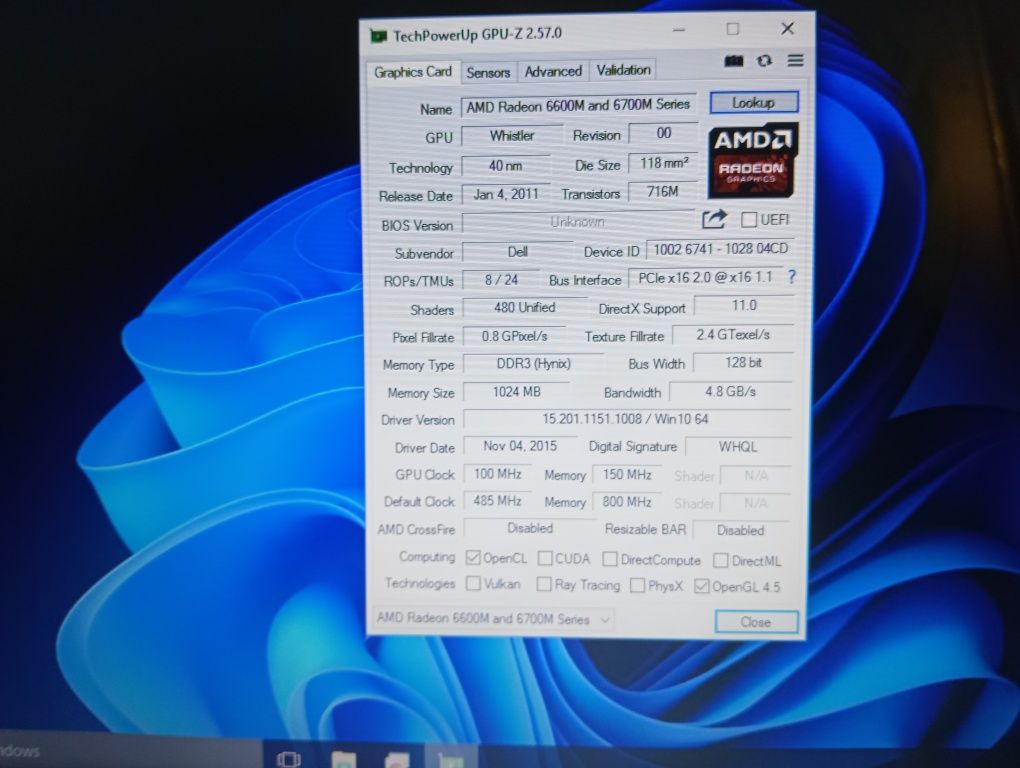Click the Release Date value Jan 4, 2011
The width and height of the screenshot is (1020, 768).
tap(505, 194)
